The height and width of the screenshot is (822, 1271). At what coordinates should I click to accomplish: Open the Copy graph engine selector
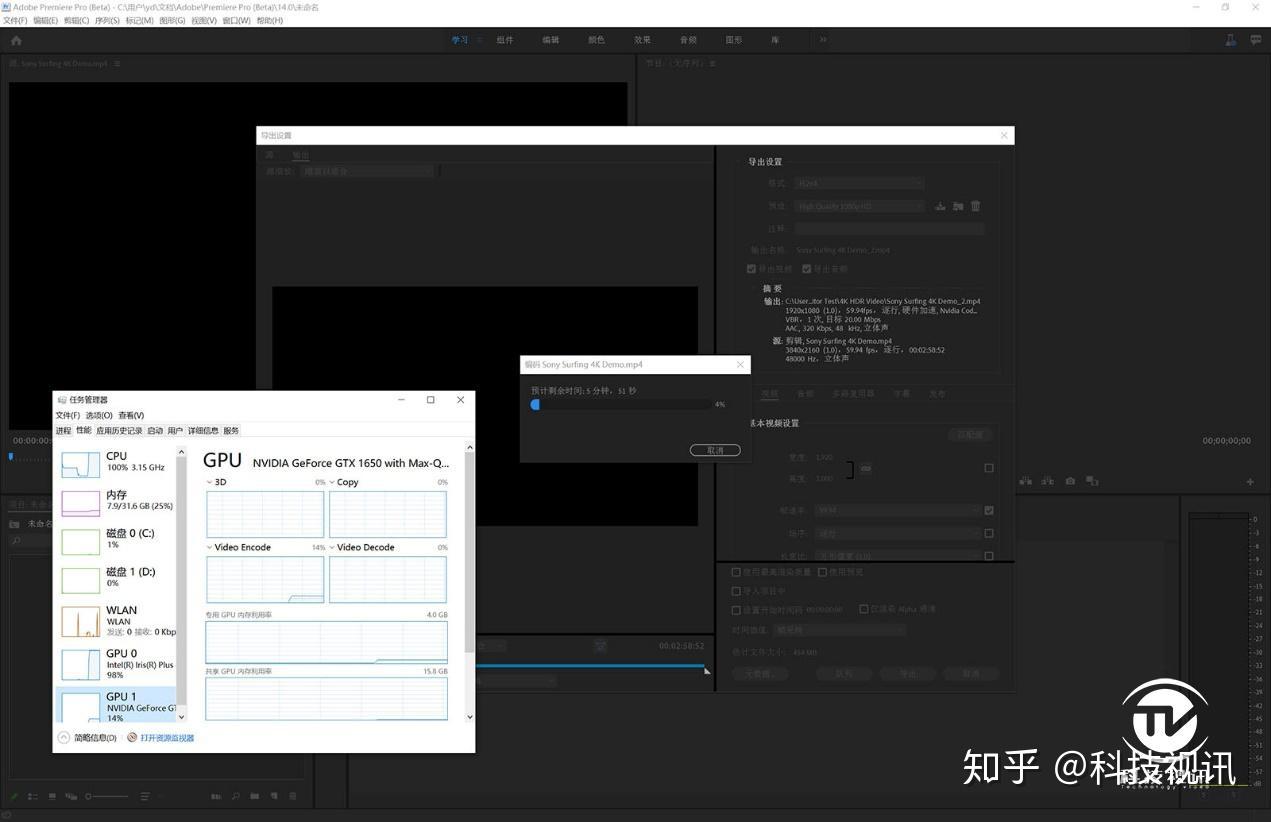(x=344, y=482)
